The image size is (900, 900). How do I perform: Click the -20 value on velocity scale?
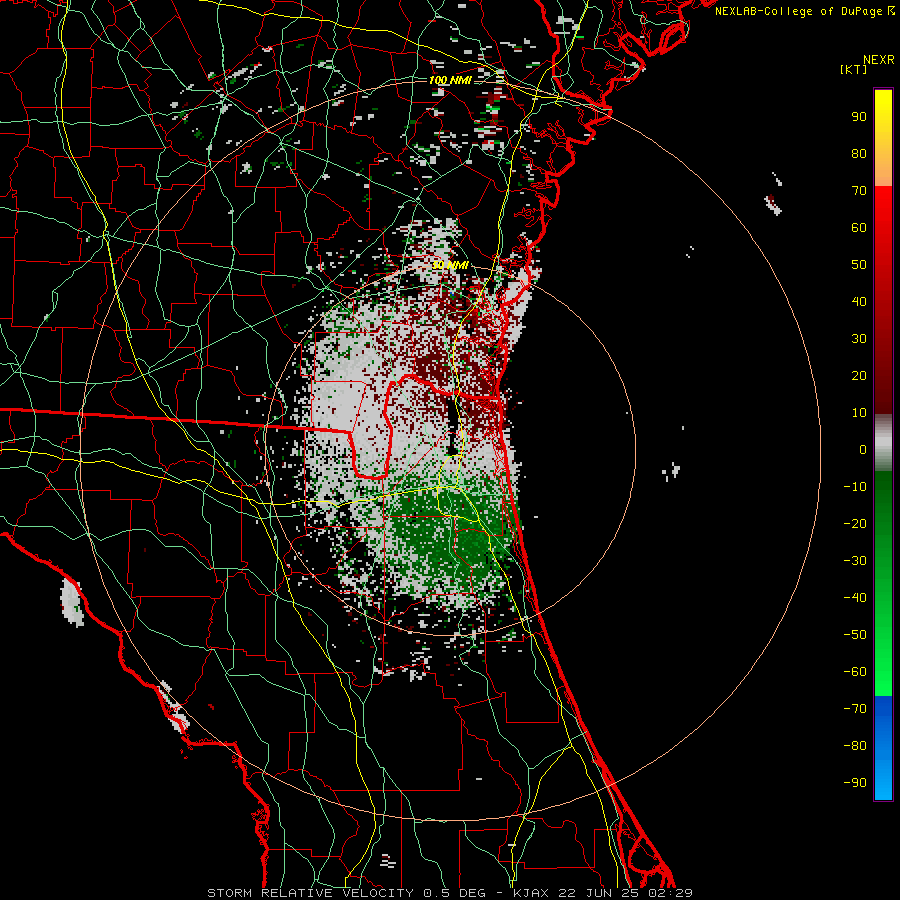855,524
